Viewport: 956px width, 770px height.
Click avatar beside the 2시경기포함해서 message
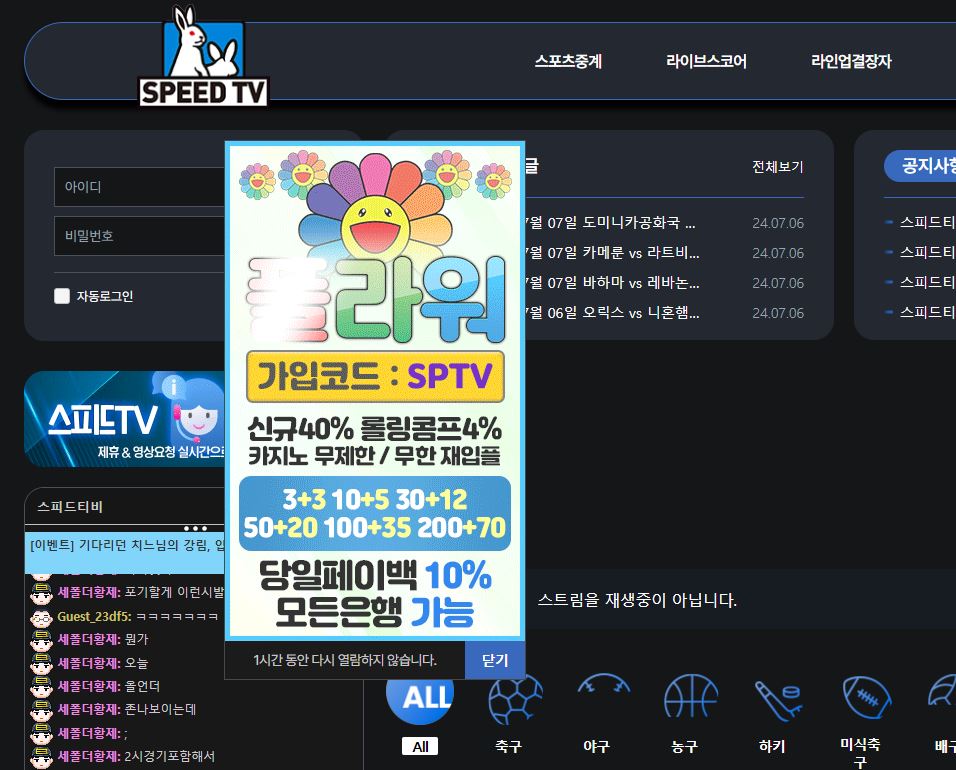pos(41,757)
